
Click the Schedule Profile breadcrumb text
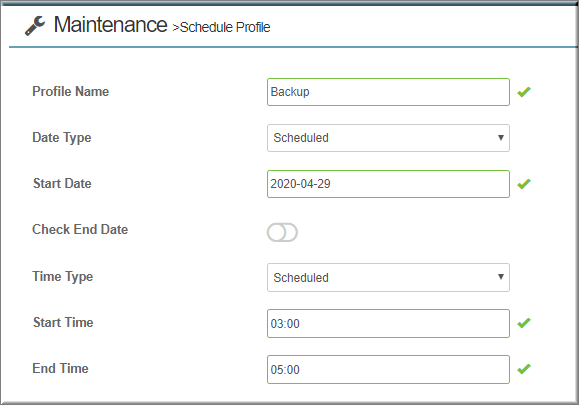pos(222,27)
